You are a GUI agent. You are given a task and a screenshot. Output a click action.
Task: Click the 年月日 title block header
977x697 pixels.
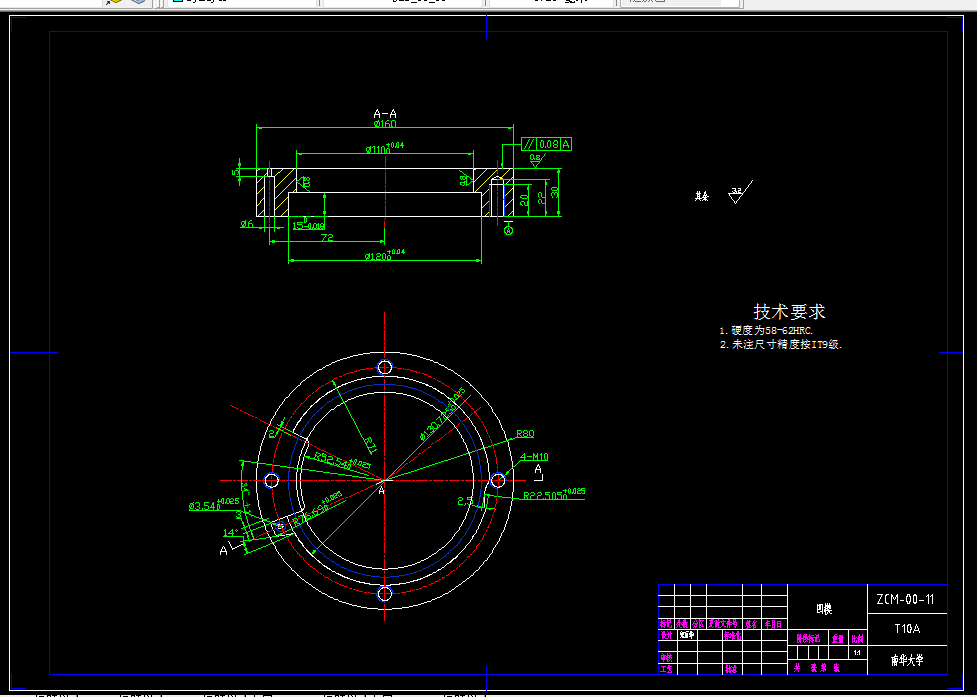tap(773, 624)
